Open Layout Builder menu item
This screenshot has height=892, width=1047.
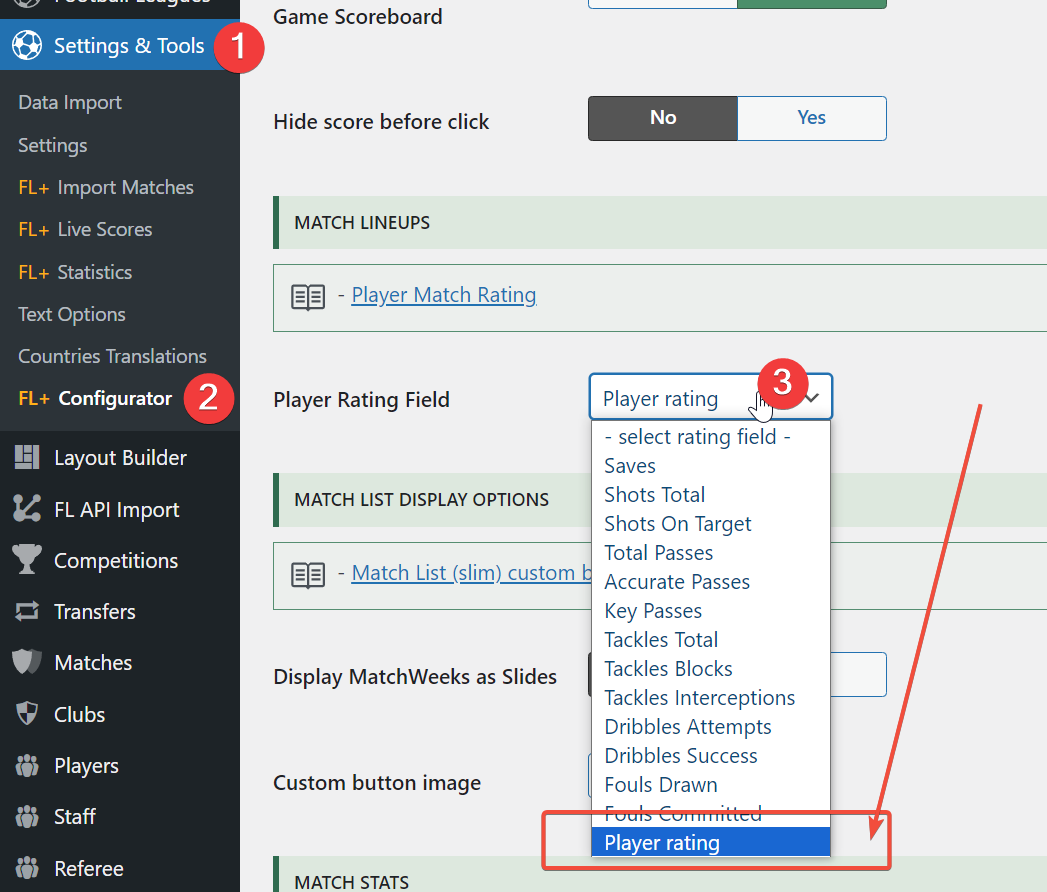click(x=120, y=457)
